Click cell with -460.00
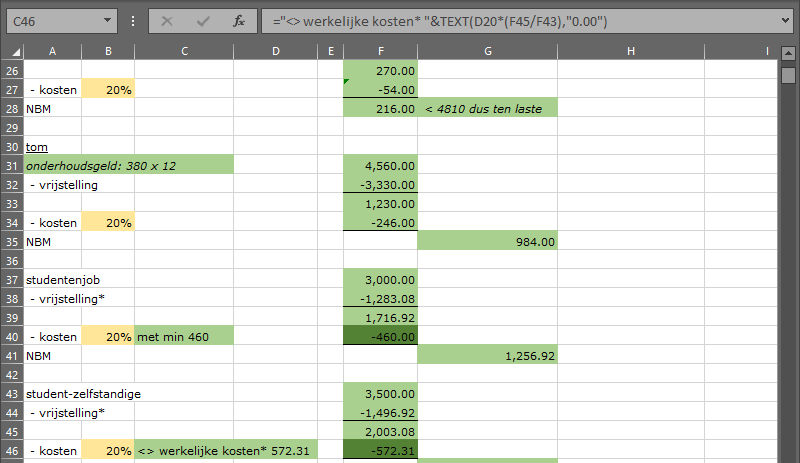 coord(381,337)
